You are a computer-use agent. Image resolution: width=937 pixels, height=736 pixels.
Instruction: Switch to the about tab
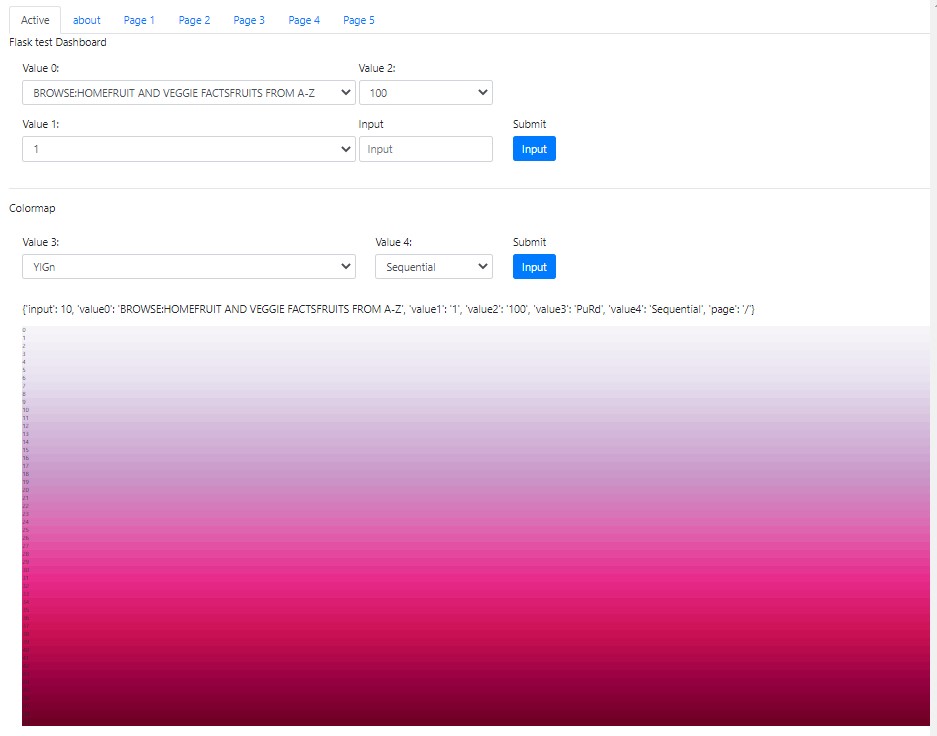87,19
